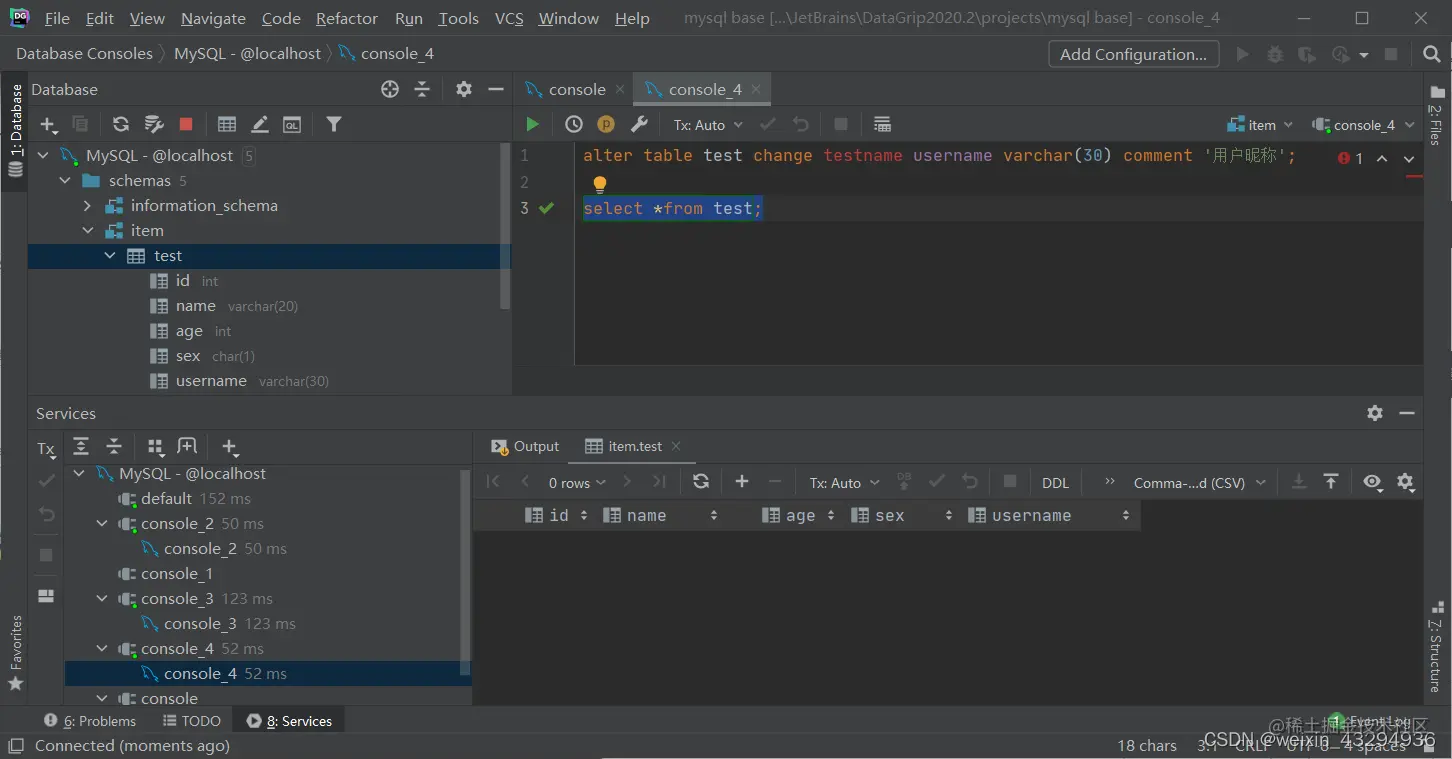The image size is (1452, 759).
Task: Open the TODO tool window tab
Action: click(192, 721)
